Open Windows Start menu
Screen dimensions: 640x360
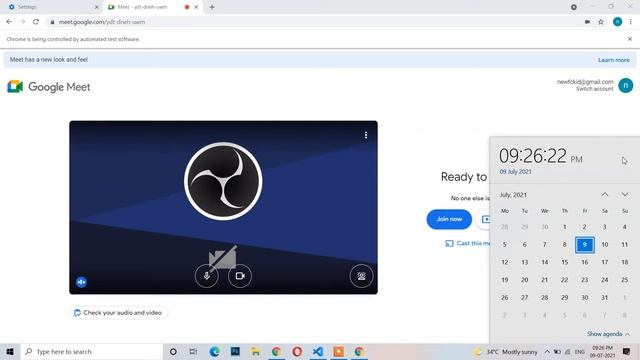[x=10, y=351]
